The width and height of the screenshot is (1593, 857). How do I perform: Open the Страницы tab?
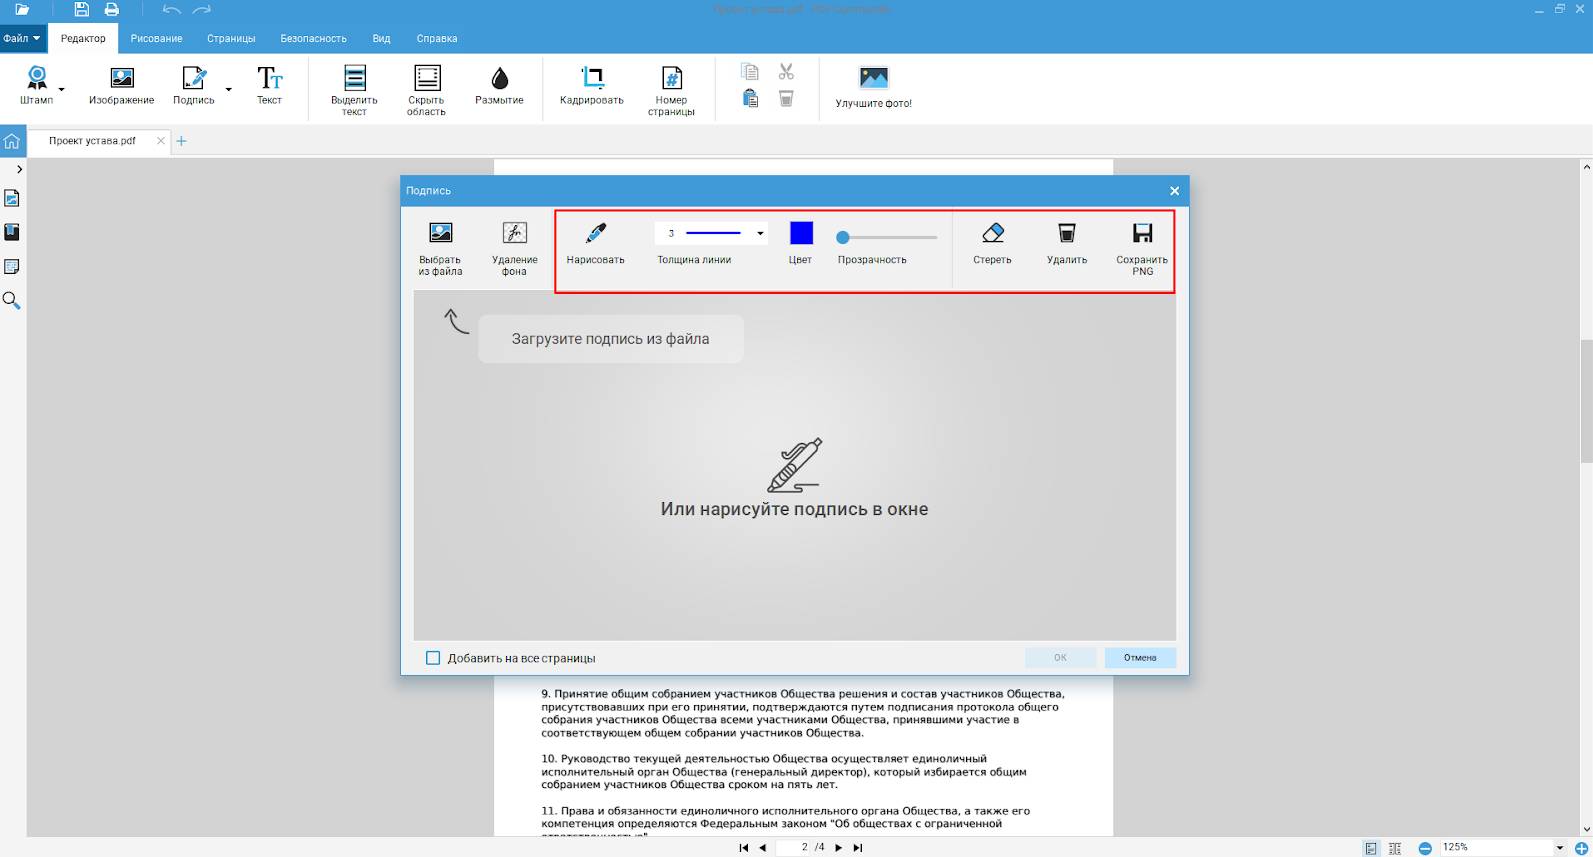[231, 38]
